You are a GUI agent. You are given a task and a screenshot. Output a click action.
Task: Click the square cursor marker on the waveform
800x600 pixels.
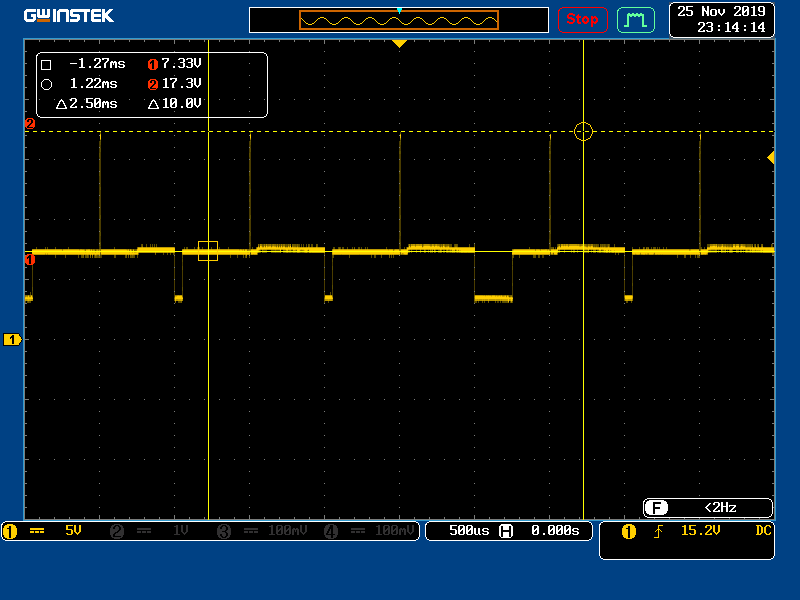[208, 251]
